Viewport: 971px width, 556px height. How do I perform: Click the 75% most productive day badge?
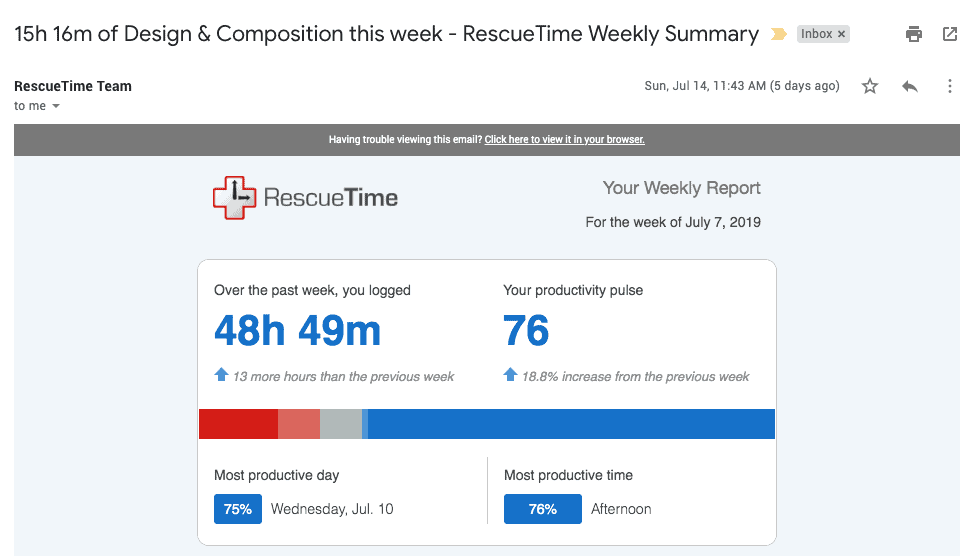coord(238,509)
